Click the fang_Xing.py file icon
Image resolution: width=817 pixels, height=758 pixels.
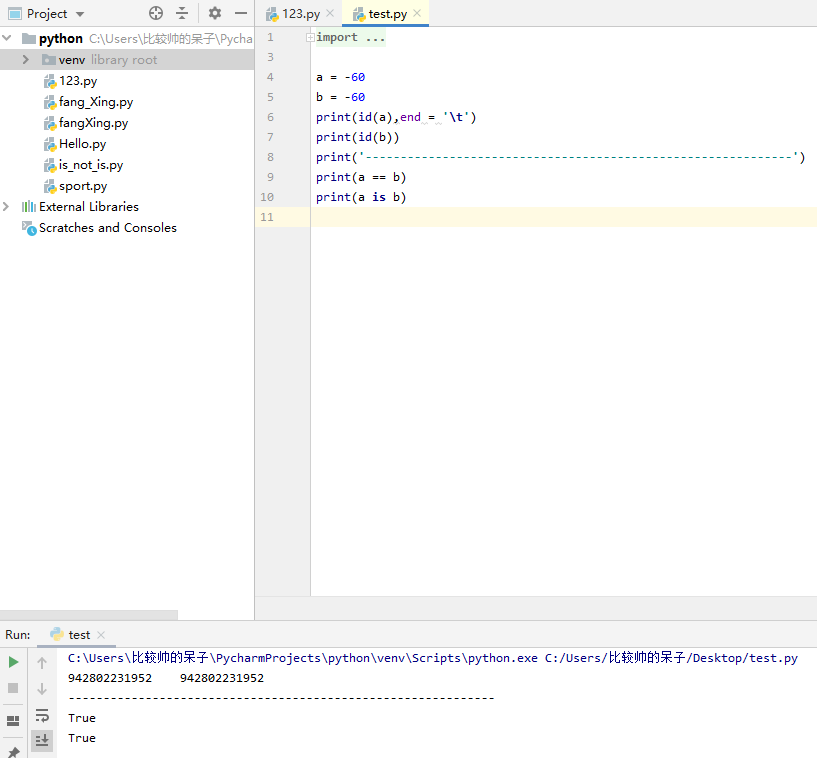click(x=50, y=102)
